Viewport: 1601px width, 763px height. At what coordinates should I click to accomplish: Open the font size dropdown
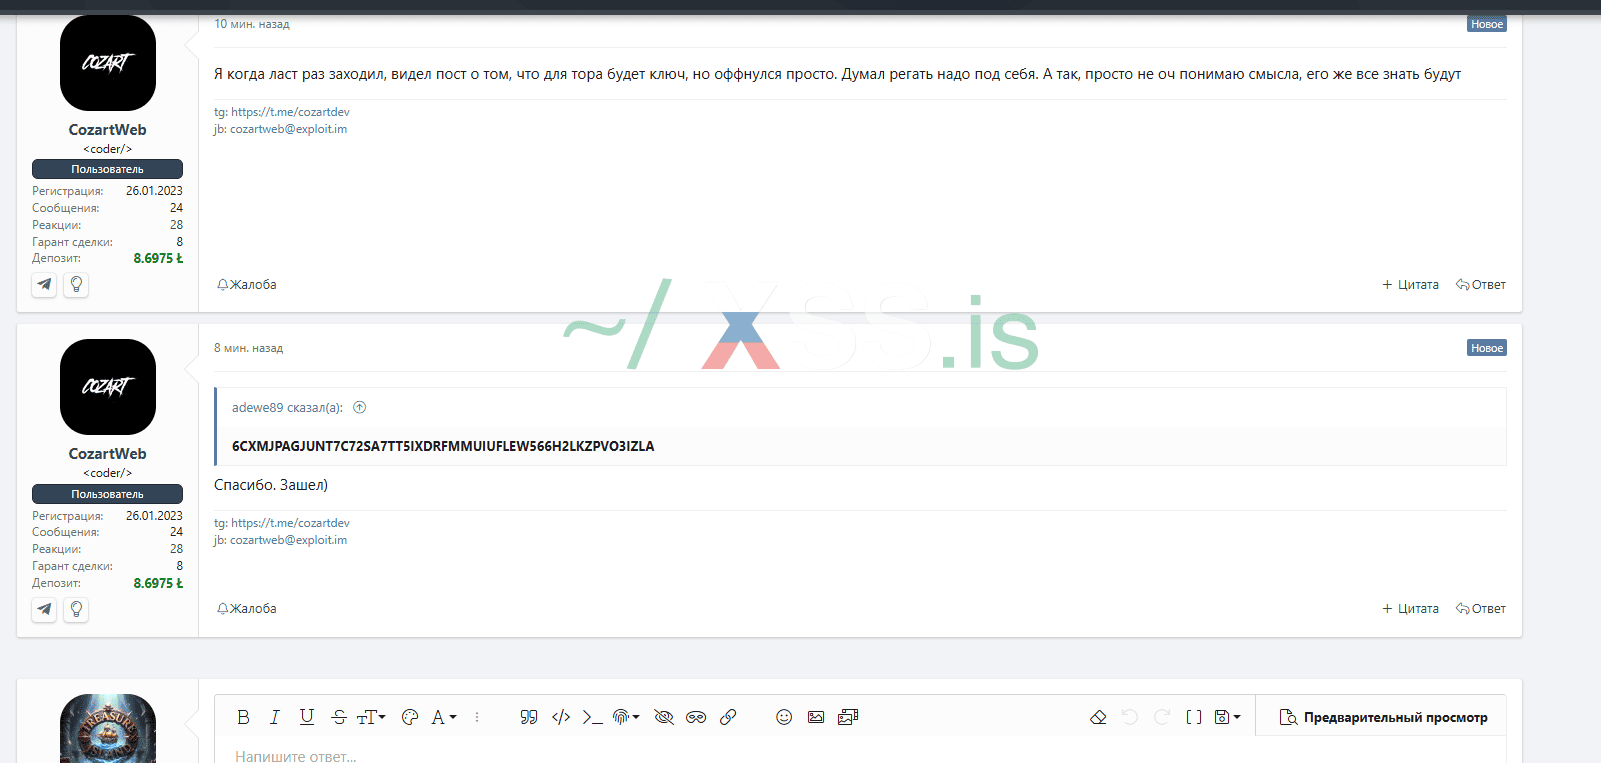371,717
